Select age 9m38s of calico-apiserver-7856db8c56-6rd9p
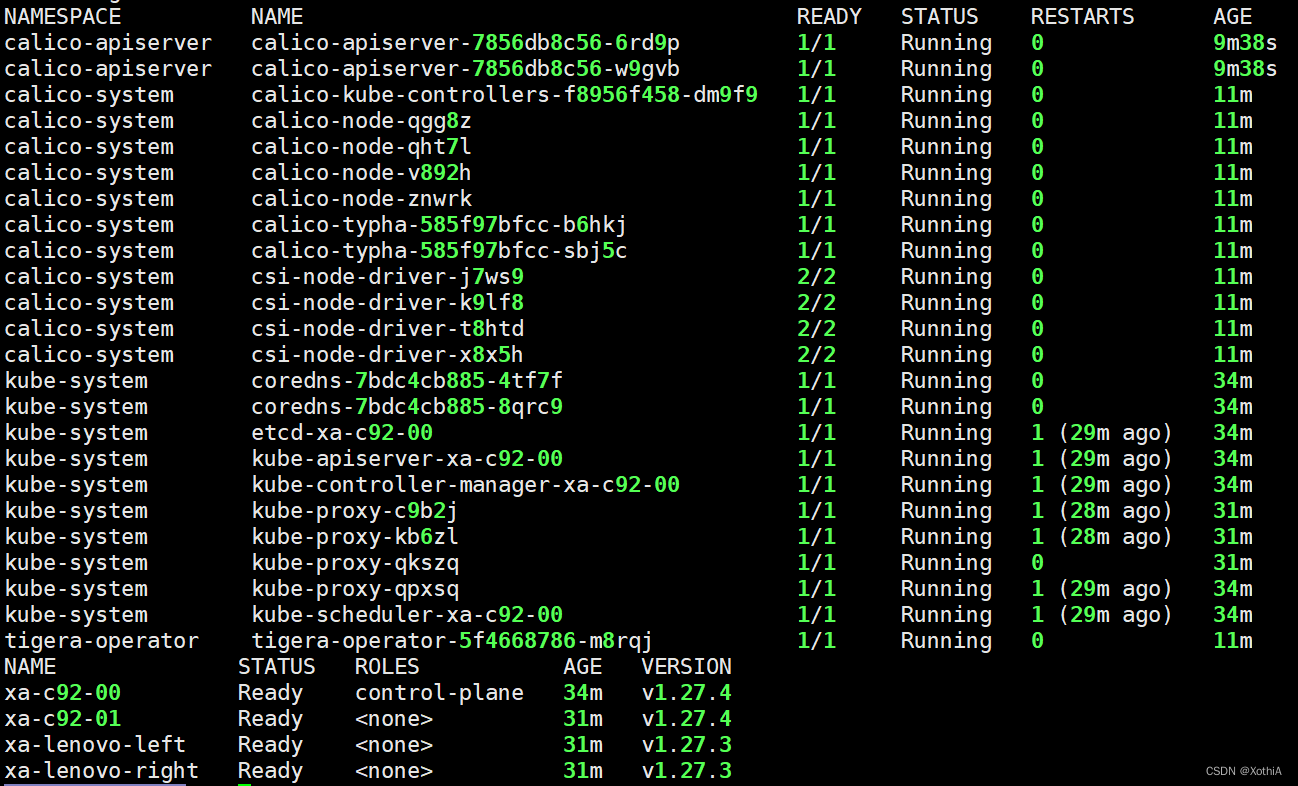The image size is (1298, 786). (x=1245, y=43)
